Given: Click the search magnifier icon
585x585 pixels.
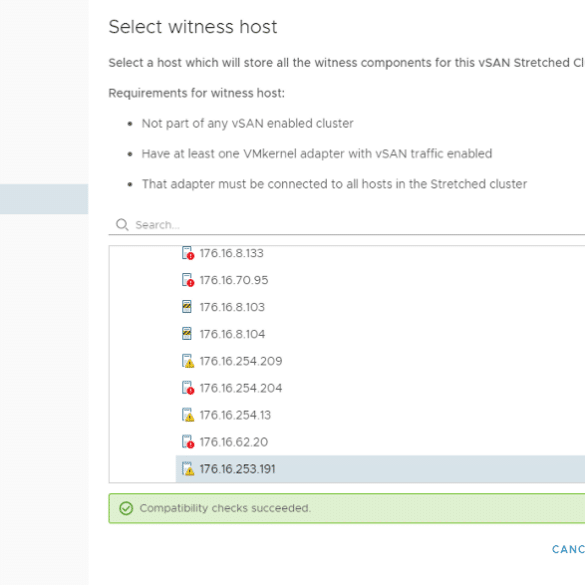Looking at the screenshot, I should [x=122, y=225].
